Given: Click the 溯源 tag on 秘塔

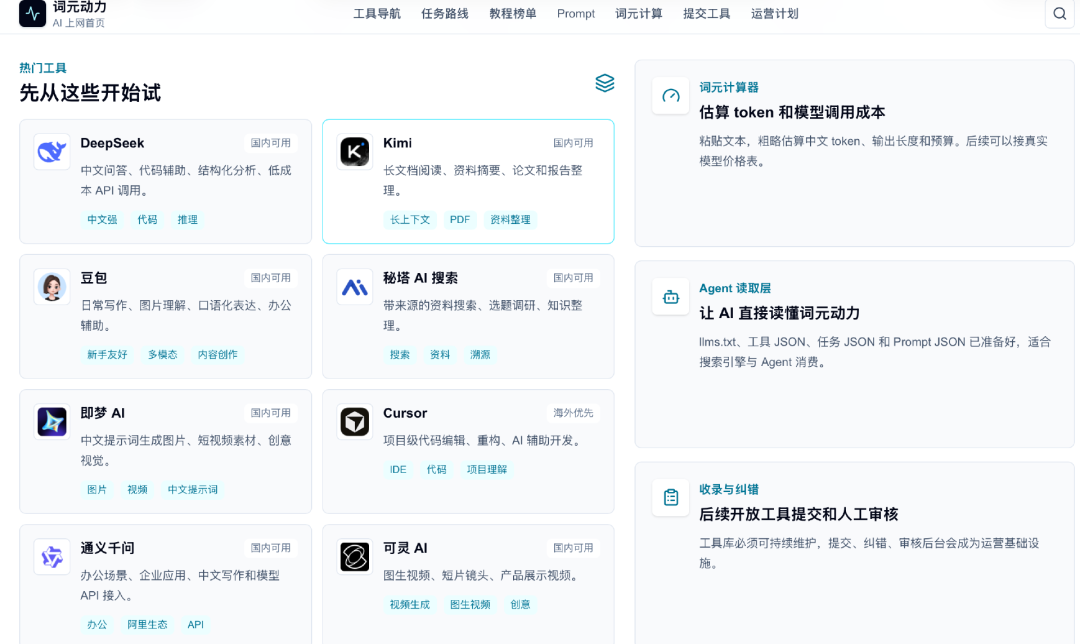Looking at the screenshot, I should (x=480, y=355).
